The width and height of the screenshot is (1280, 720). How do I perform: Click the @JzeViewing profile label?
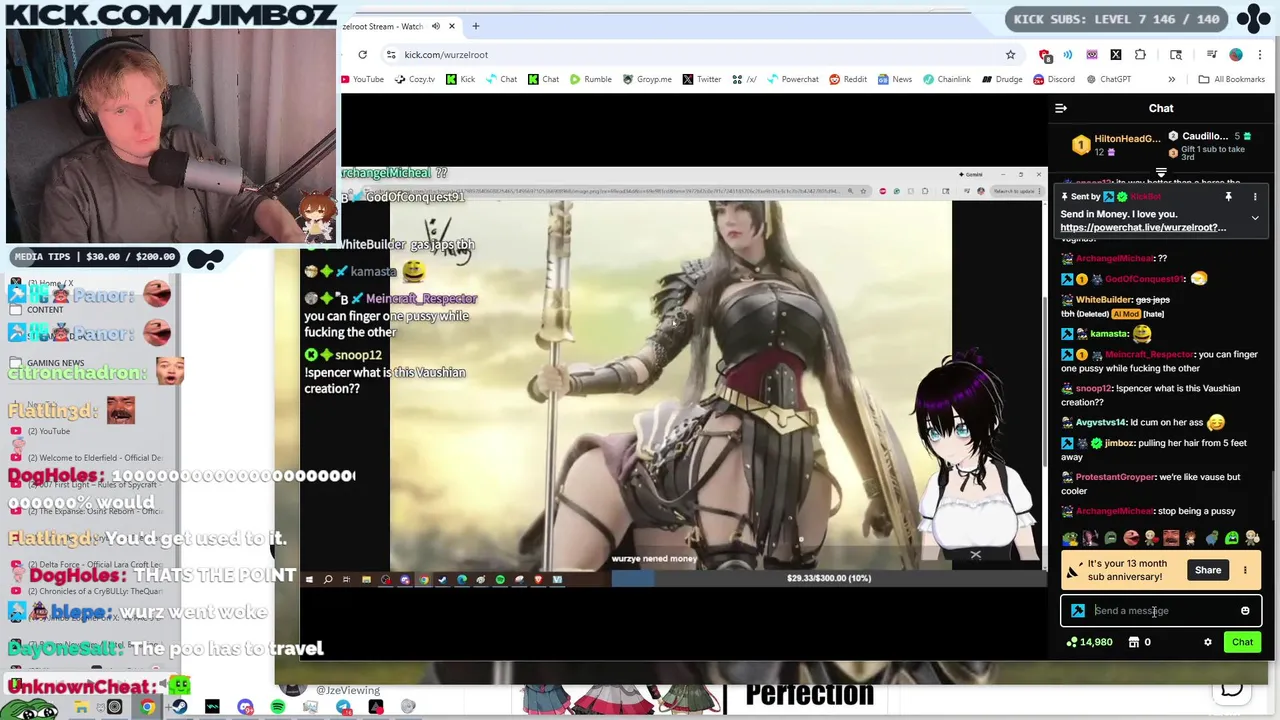tap(348, 690)
